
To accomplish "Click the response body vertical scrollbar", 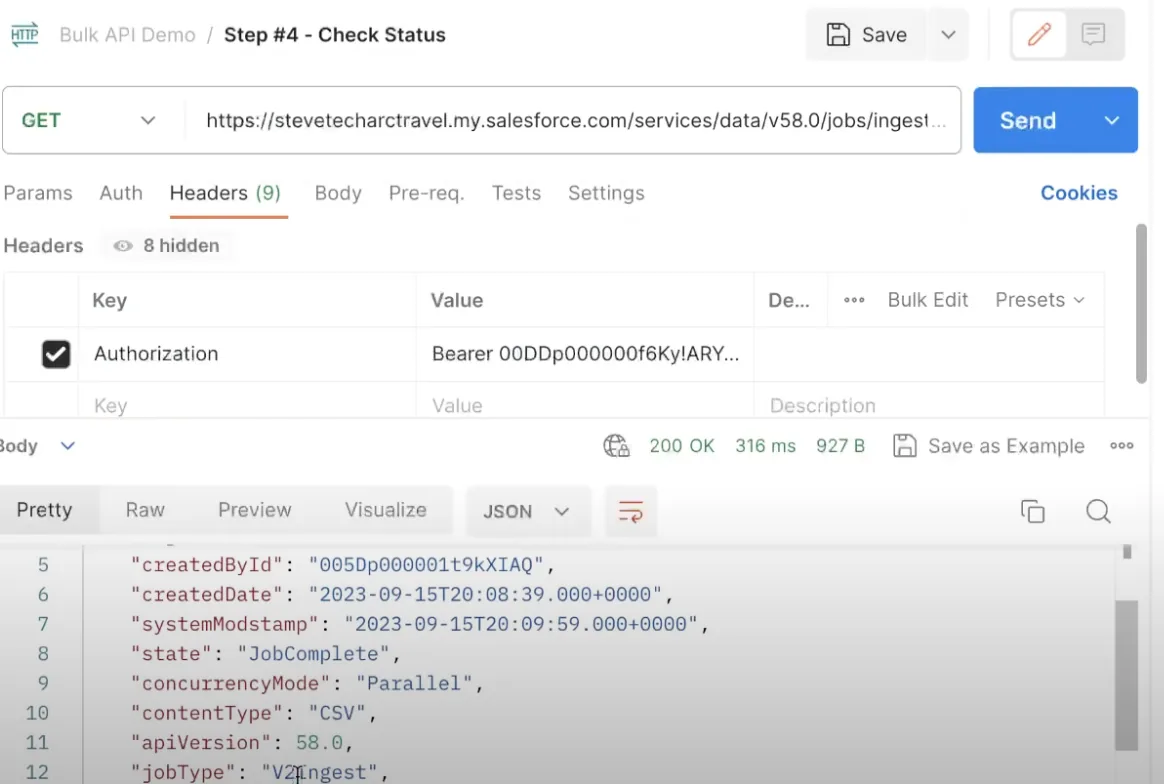I will coord(1126,675).
